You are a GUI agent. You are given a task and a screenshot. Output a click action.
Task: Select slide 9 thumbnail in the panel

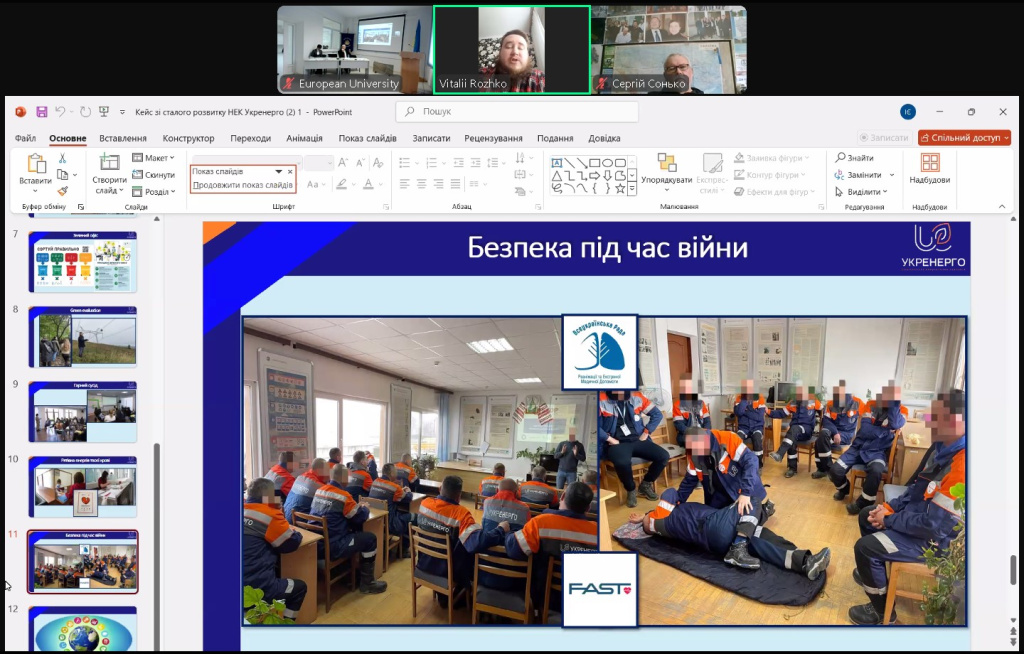coord(83,412)
